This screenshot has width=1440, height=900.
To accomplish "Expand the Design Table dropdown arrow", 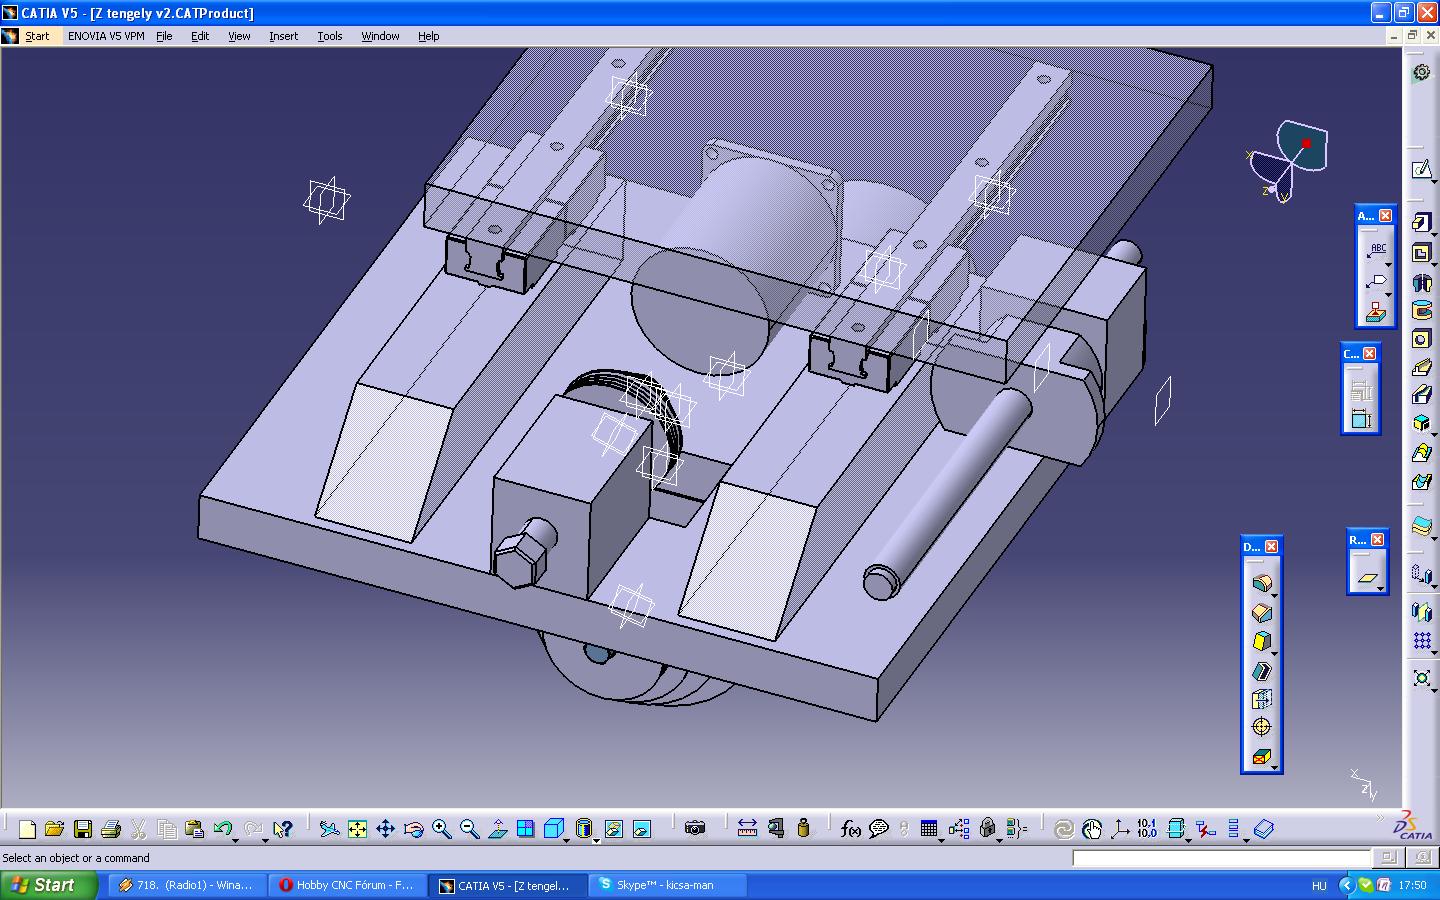I will (942, 840).
